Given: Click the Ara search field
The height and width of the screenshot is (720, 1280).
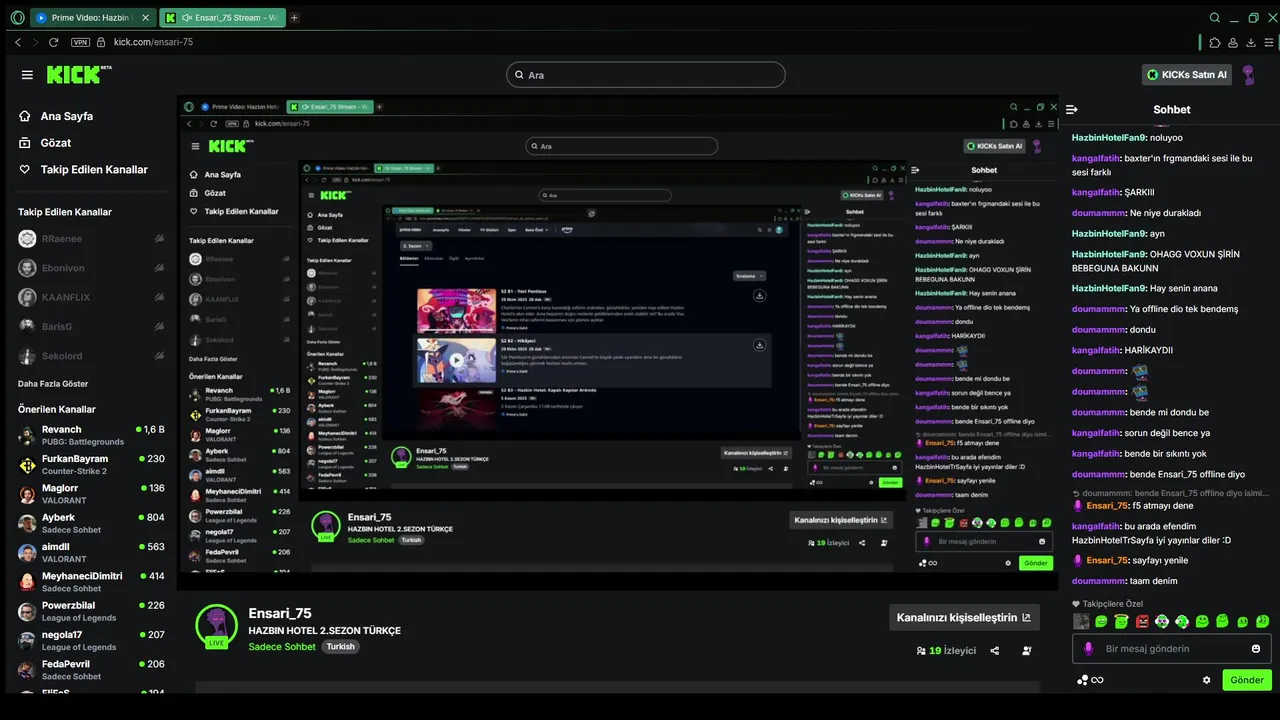Looking at the screenshot, I should 646,75.
